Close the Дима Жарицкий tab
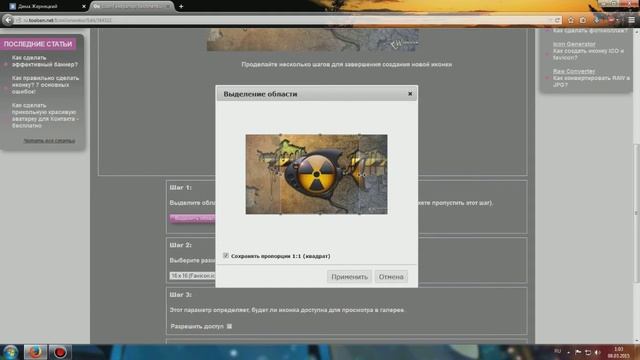The height and width of the screenshot is (360, 640). coord(84,7)
